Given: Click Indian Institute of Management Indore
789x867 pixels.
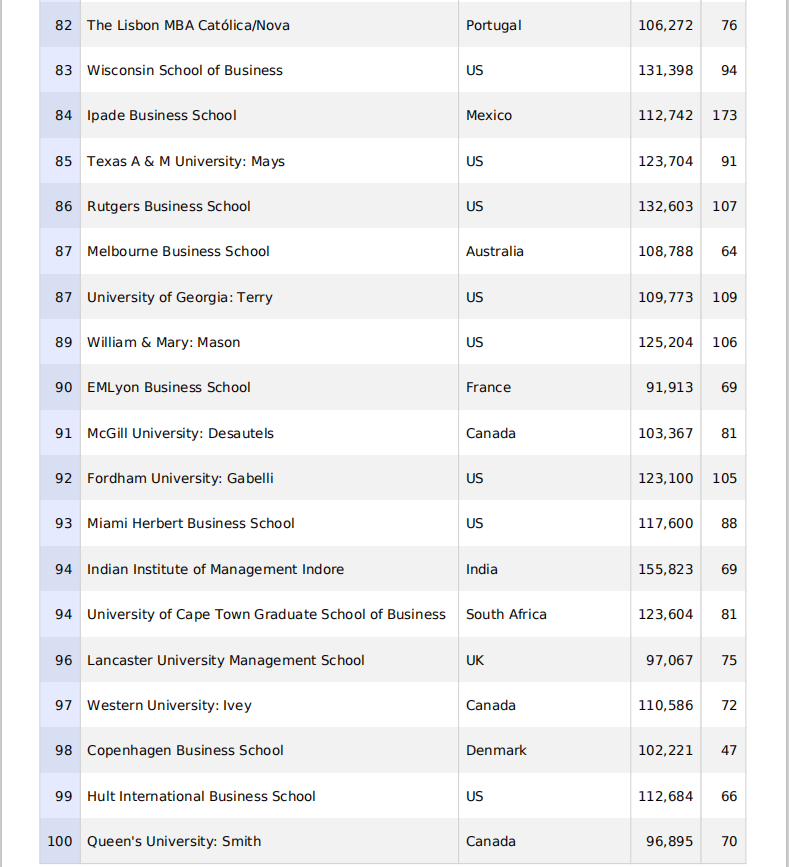Looking at the screenshot, I should (x=215, y=570).
